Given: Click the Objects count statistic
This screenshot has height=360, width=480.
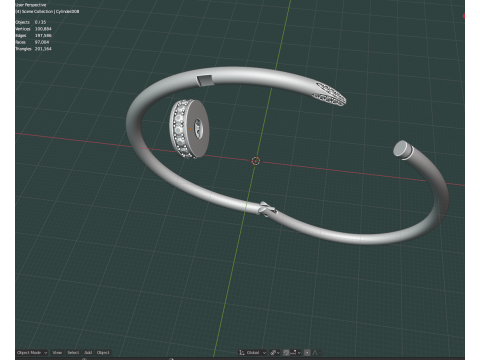Looking at the screenshot, I should (31, 22).
